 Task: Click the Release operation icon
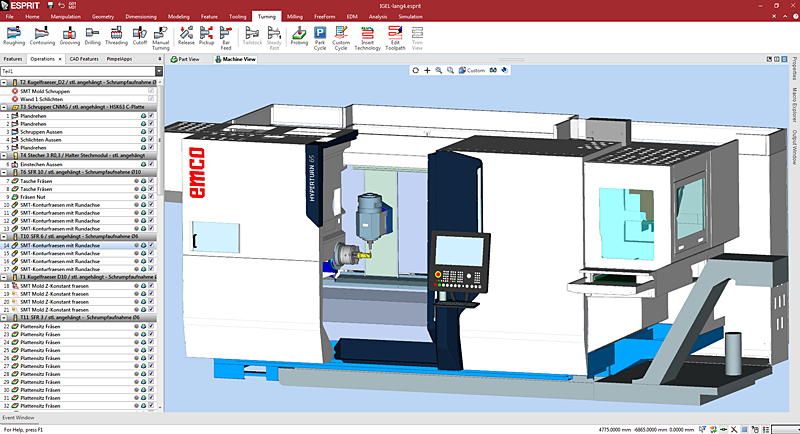186,37
